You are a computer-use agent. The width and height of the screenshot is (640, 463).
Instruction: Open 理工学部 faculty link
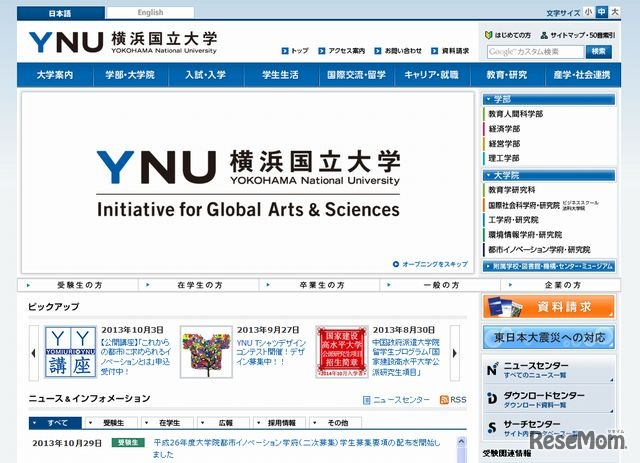click(504, 158)
